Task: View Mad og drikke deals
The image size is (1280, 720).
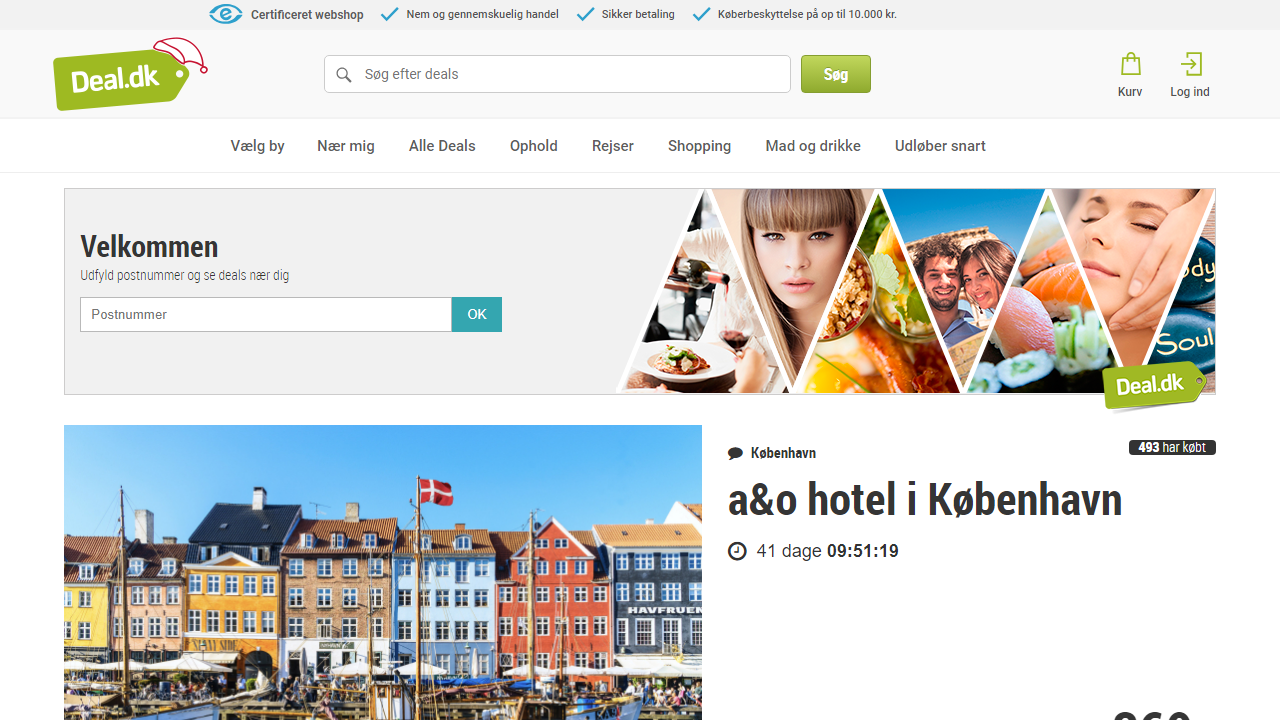Action: 812,145
